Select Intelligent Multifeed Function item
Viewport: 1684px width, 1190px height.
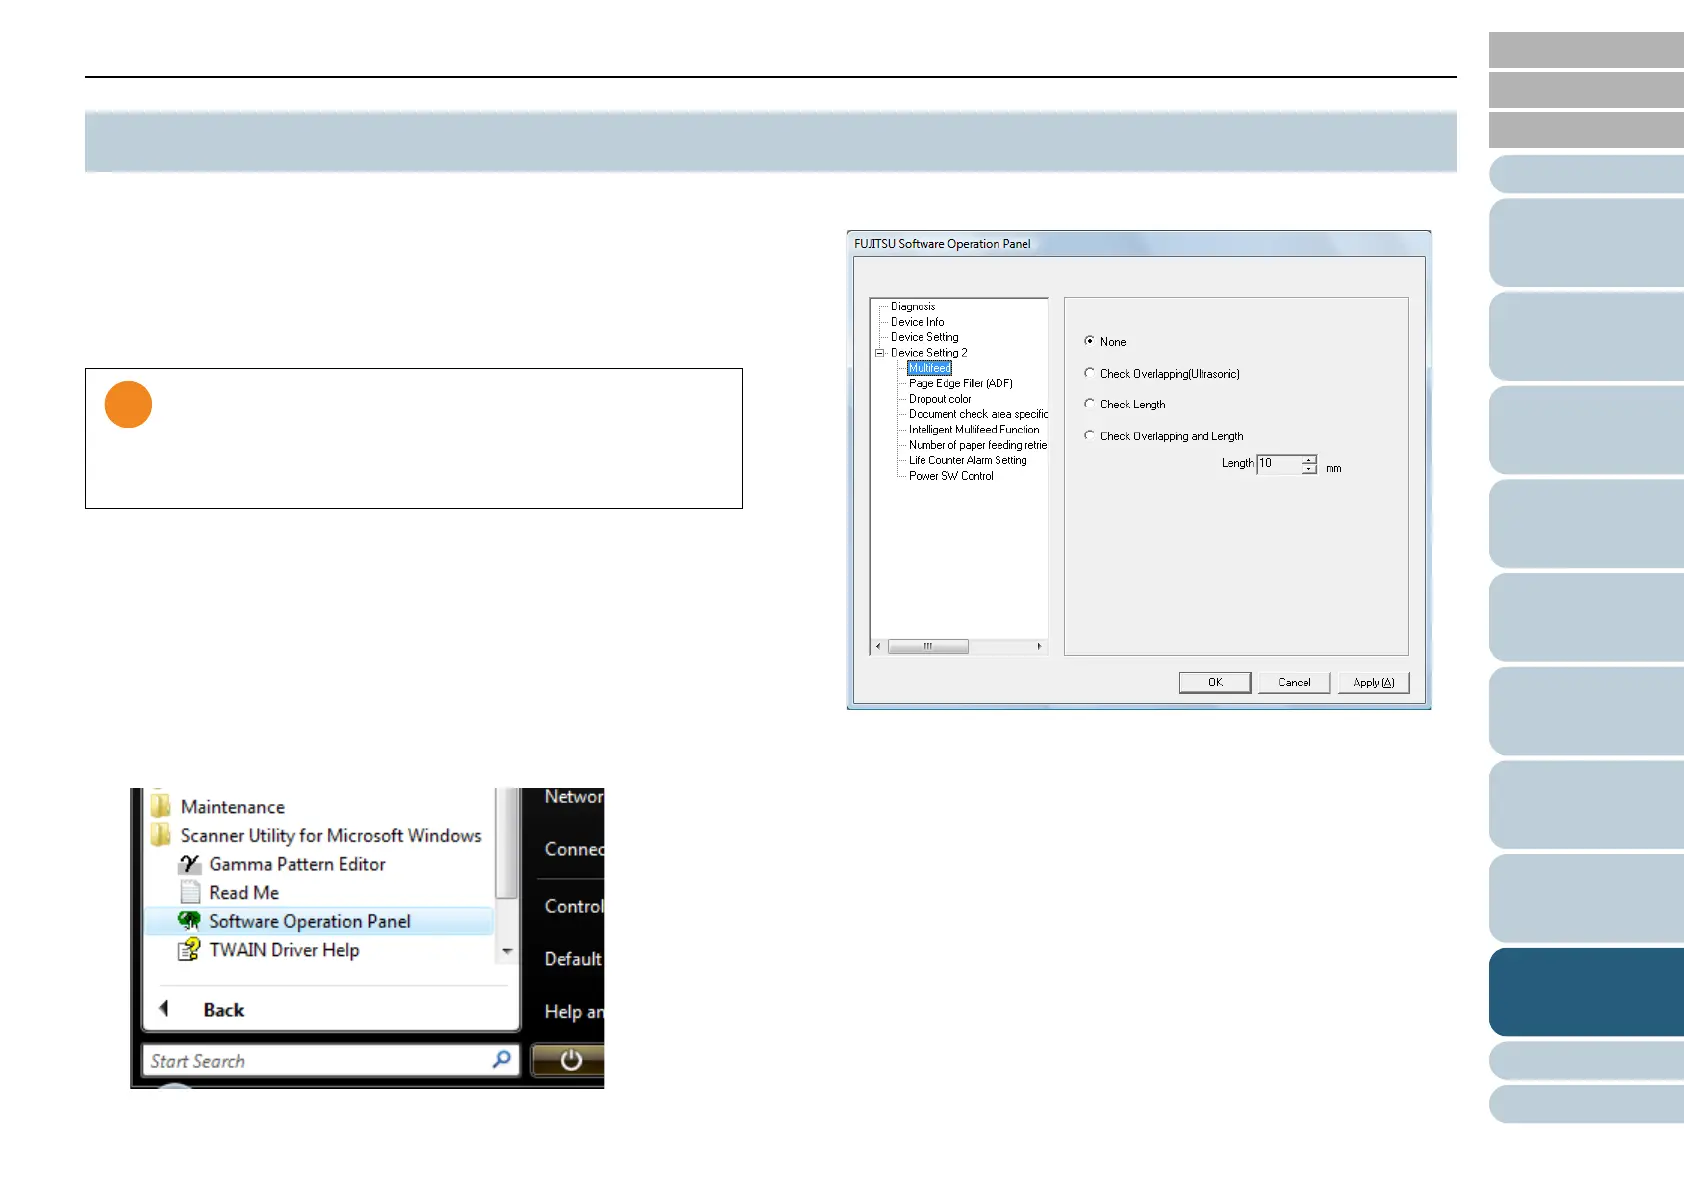tap(974, 430)
